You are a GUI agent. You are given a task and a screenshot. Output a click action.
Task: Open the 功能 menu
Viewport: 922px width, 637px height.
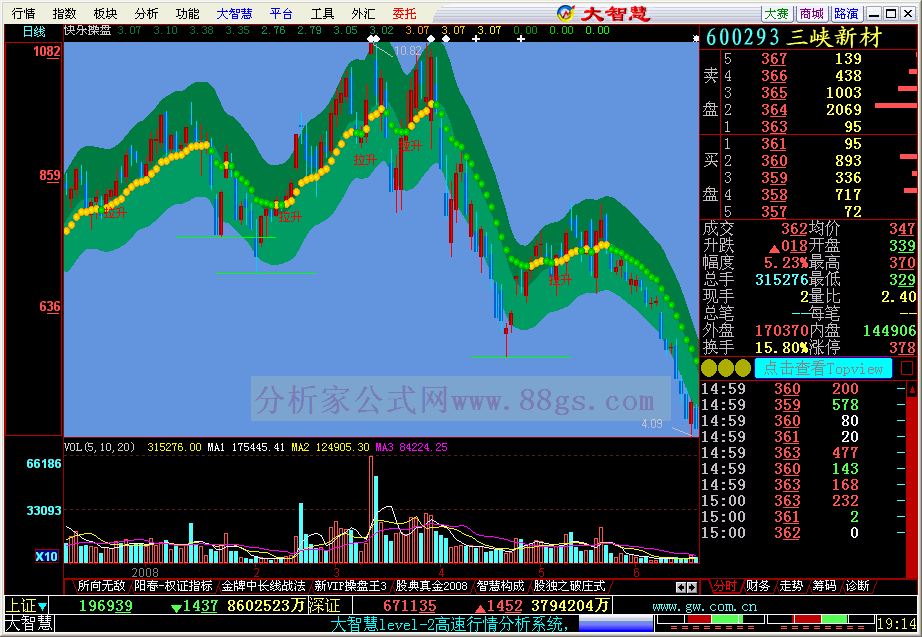coord(188,13)
